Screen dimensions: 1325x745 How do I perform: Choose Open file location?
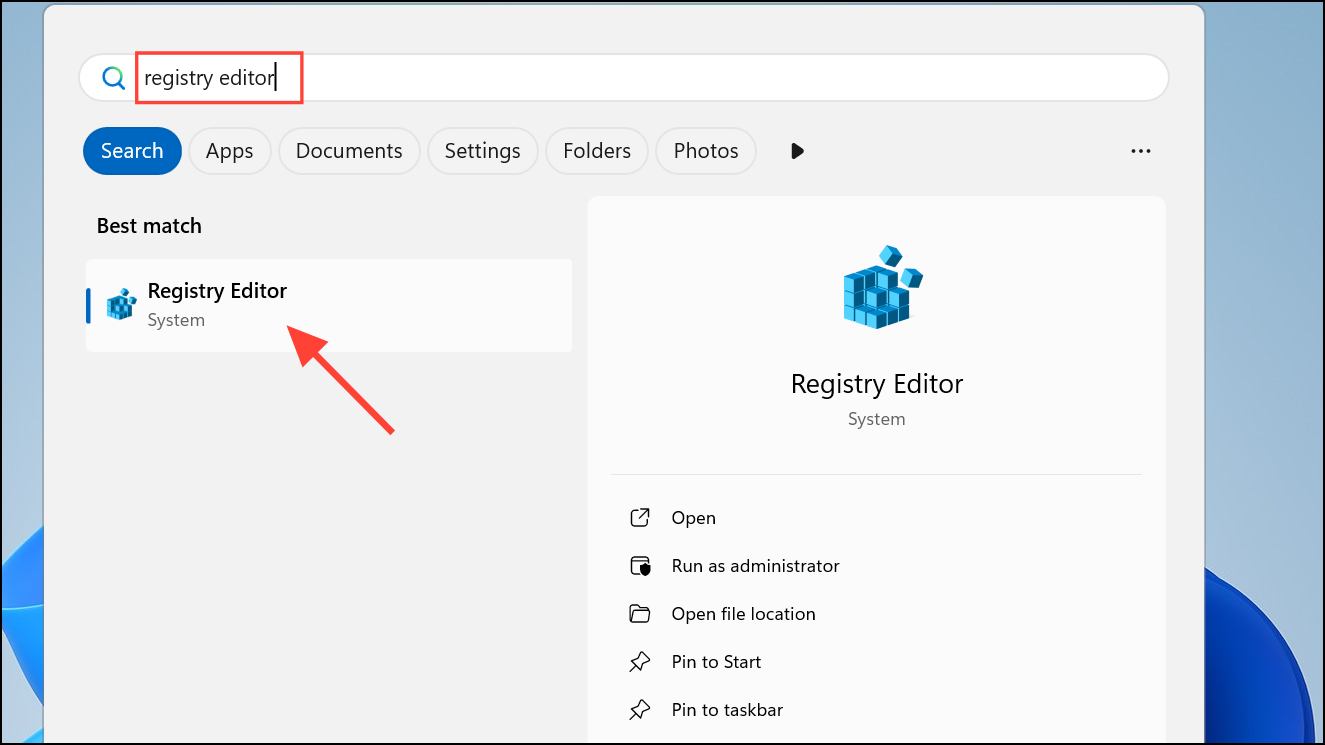(x=743, y=614)
